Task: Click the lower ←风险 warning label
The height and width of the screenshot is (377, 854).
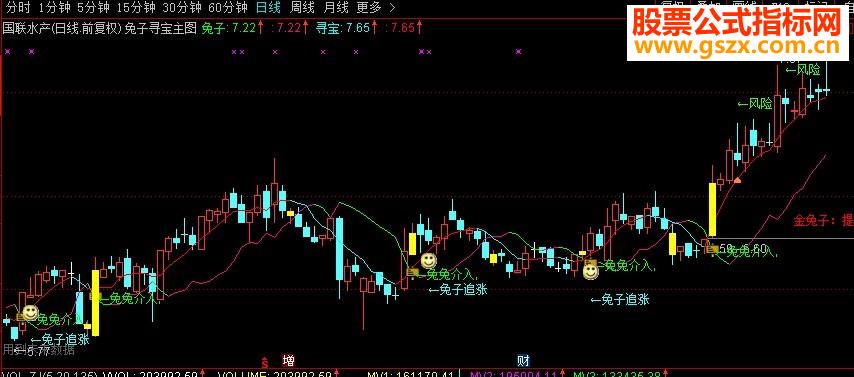Action: point(754,104)
